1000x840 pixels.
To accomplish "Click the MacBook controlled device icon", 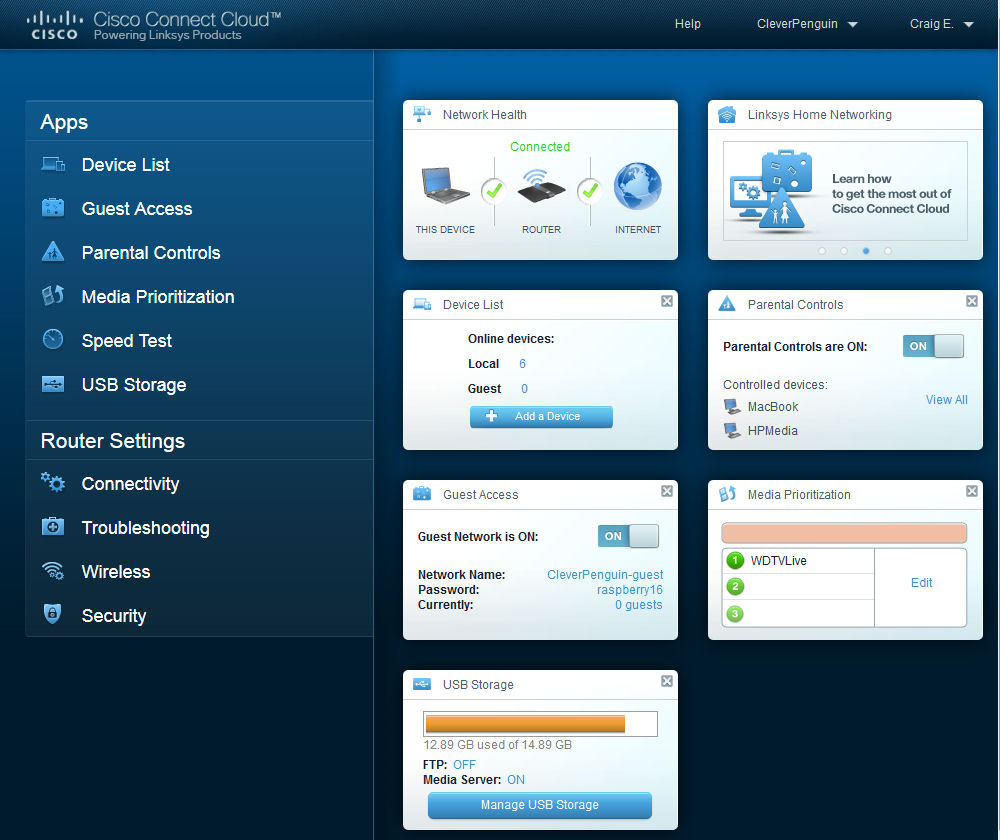I will pyautogui.click(x=732, y=406).
